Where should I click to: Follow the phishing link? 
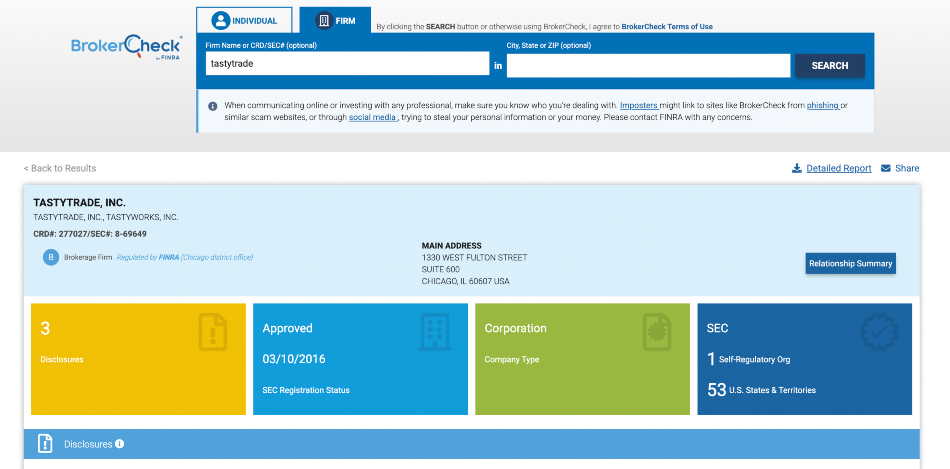823,105
